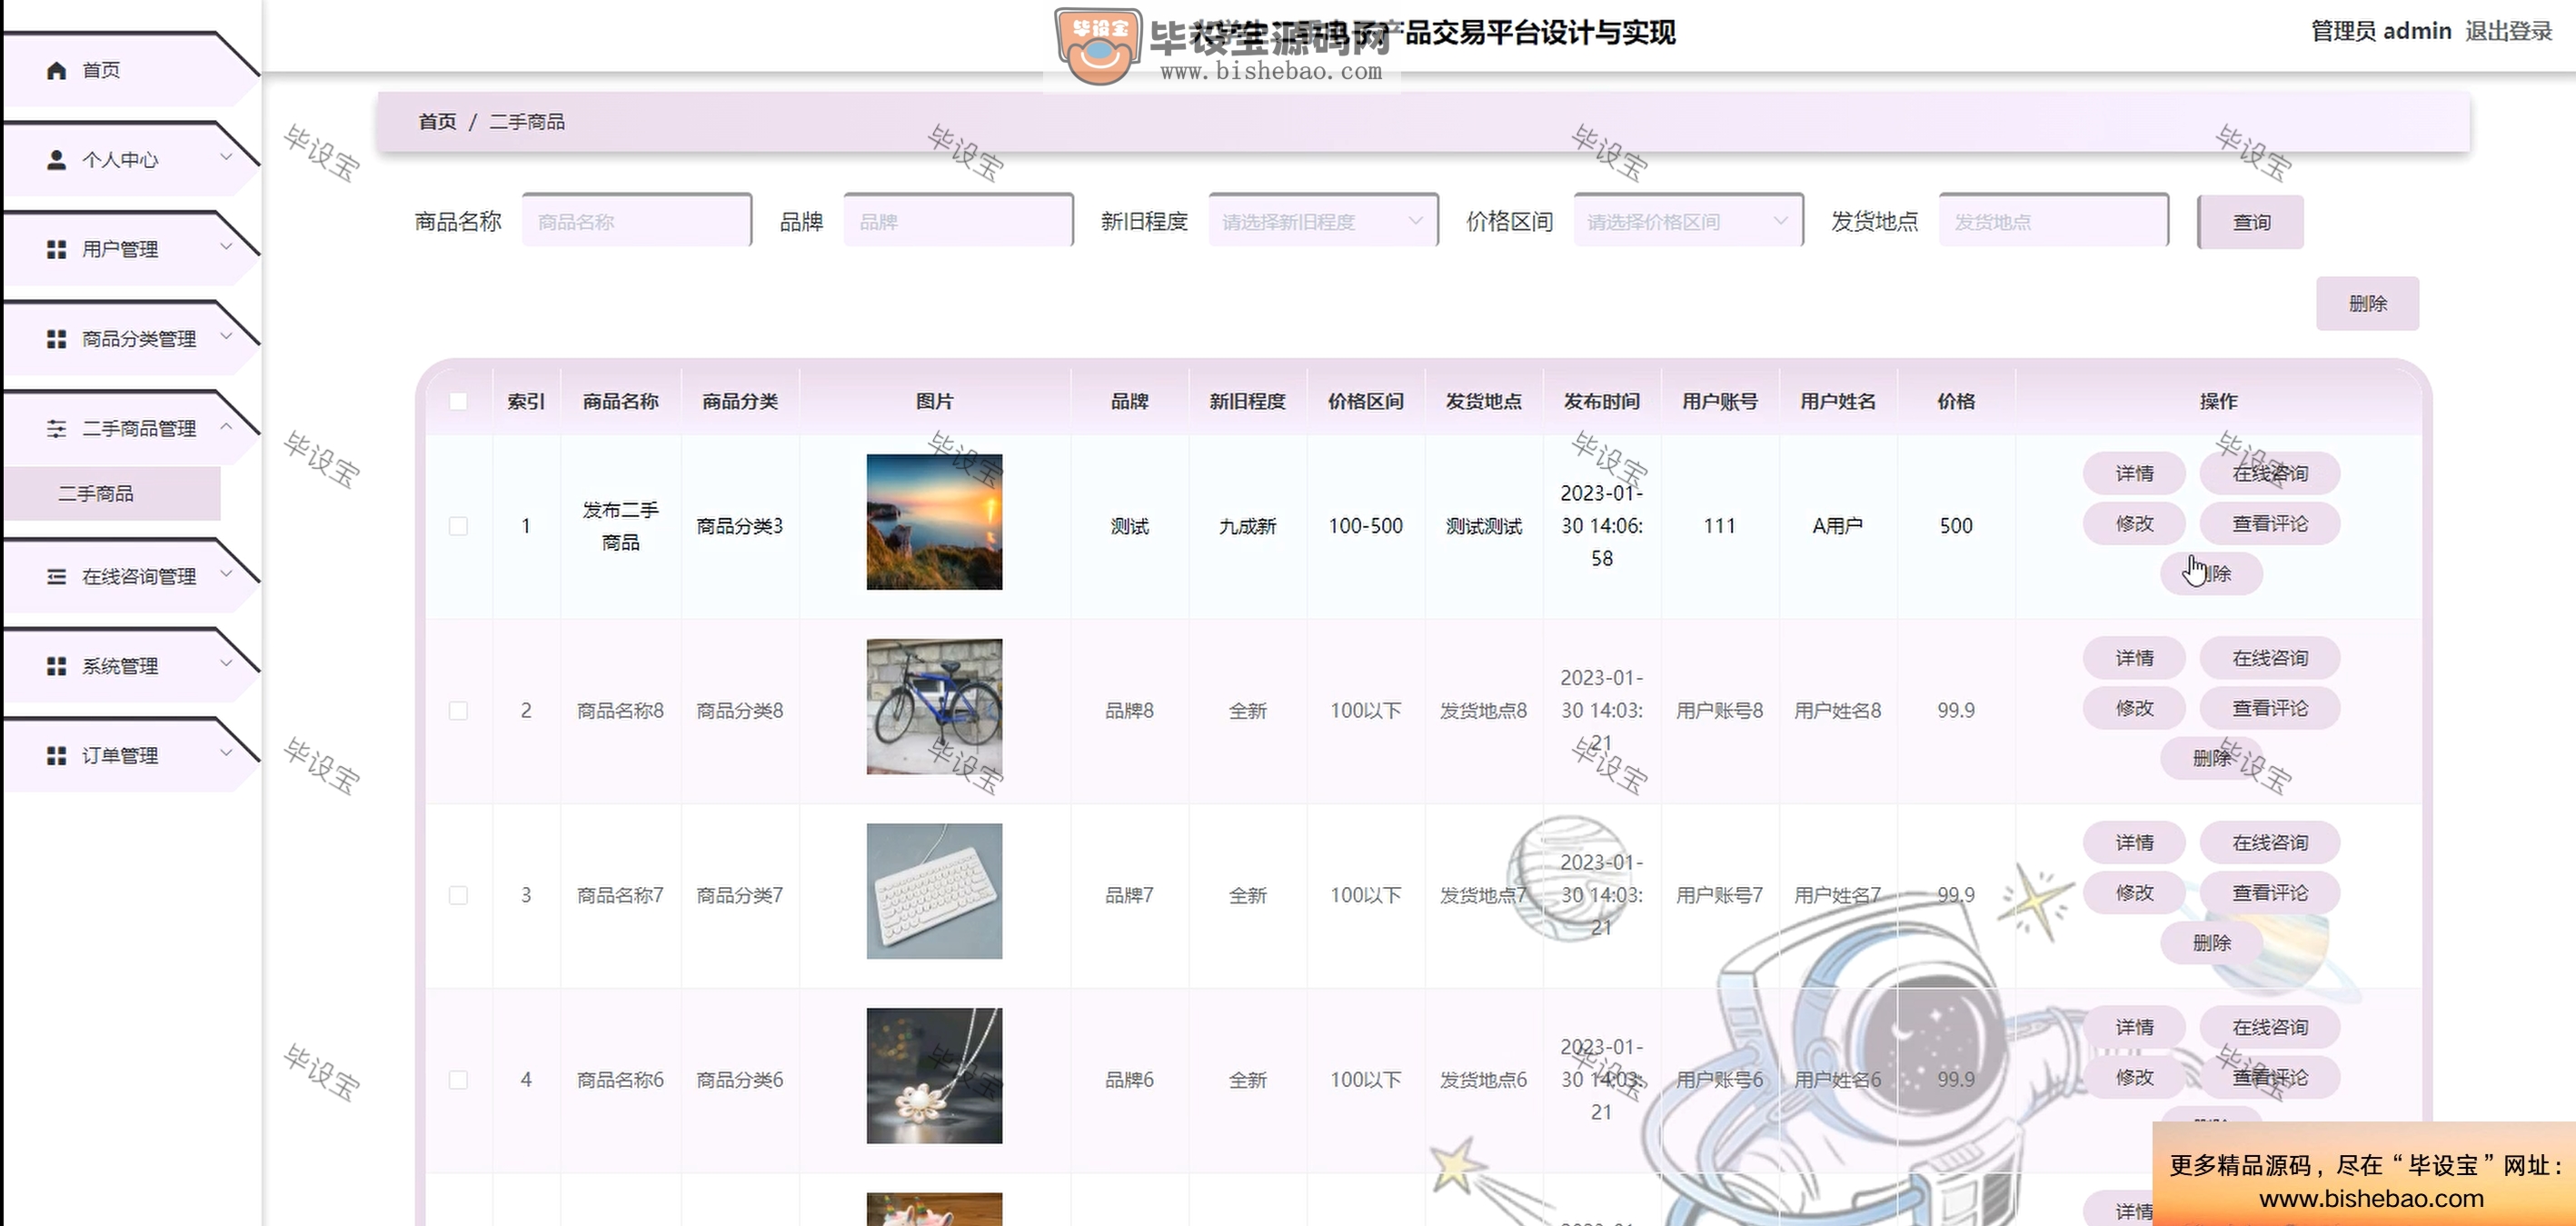Check the checkbox for 商品名称6 row

458,1080
